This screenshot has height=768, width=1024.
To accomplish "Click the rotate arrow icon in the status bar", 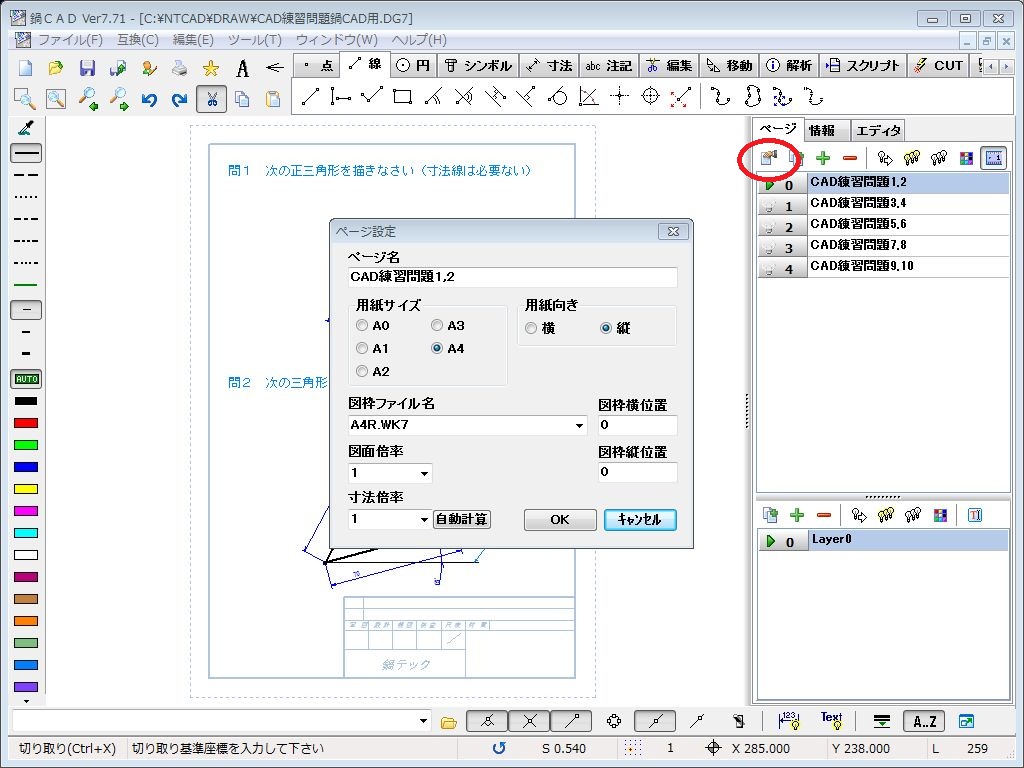I will [499, 748].
